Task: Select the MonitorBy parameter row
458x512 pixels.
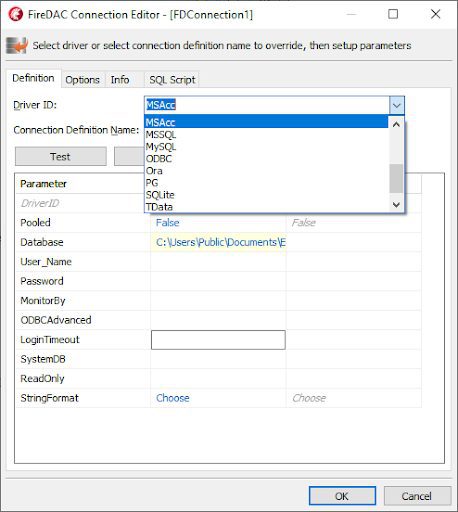Action: [219, 301]
